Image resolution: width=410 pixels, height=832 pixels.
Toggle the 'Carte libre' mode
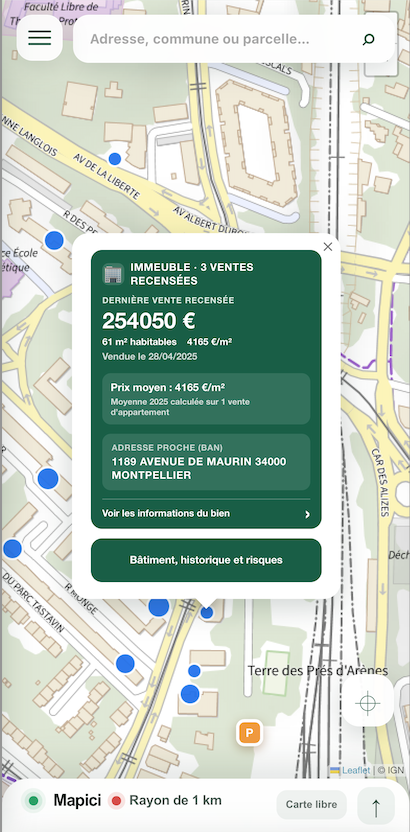click(311, 804)
